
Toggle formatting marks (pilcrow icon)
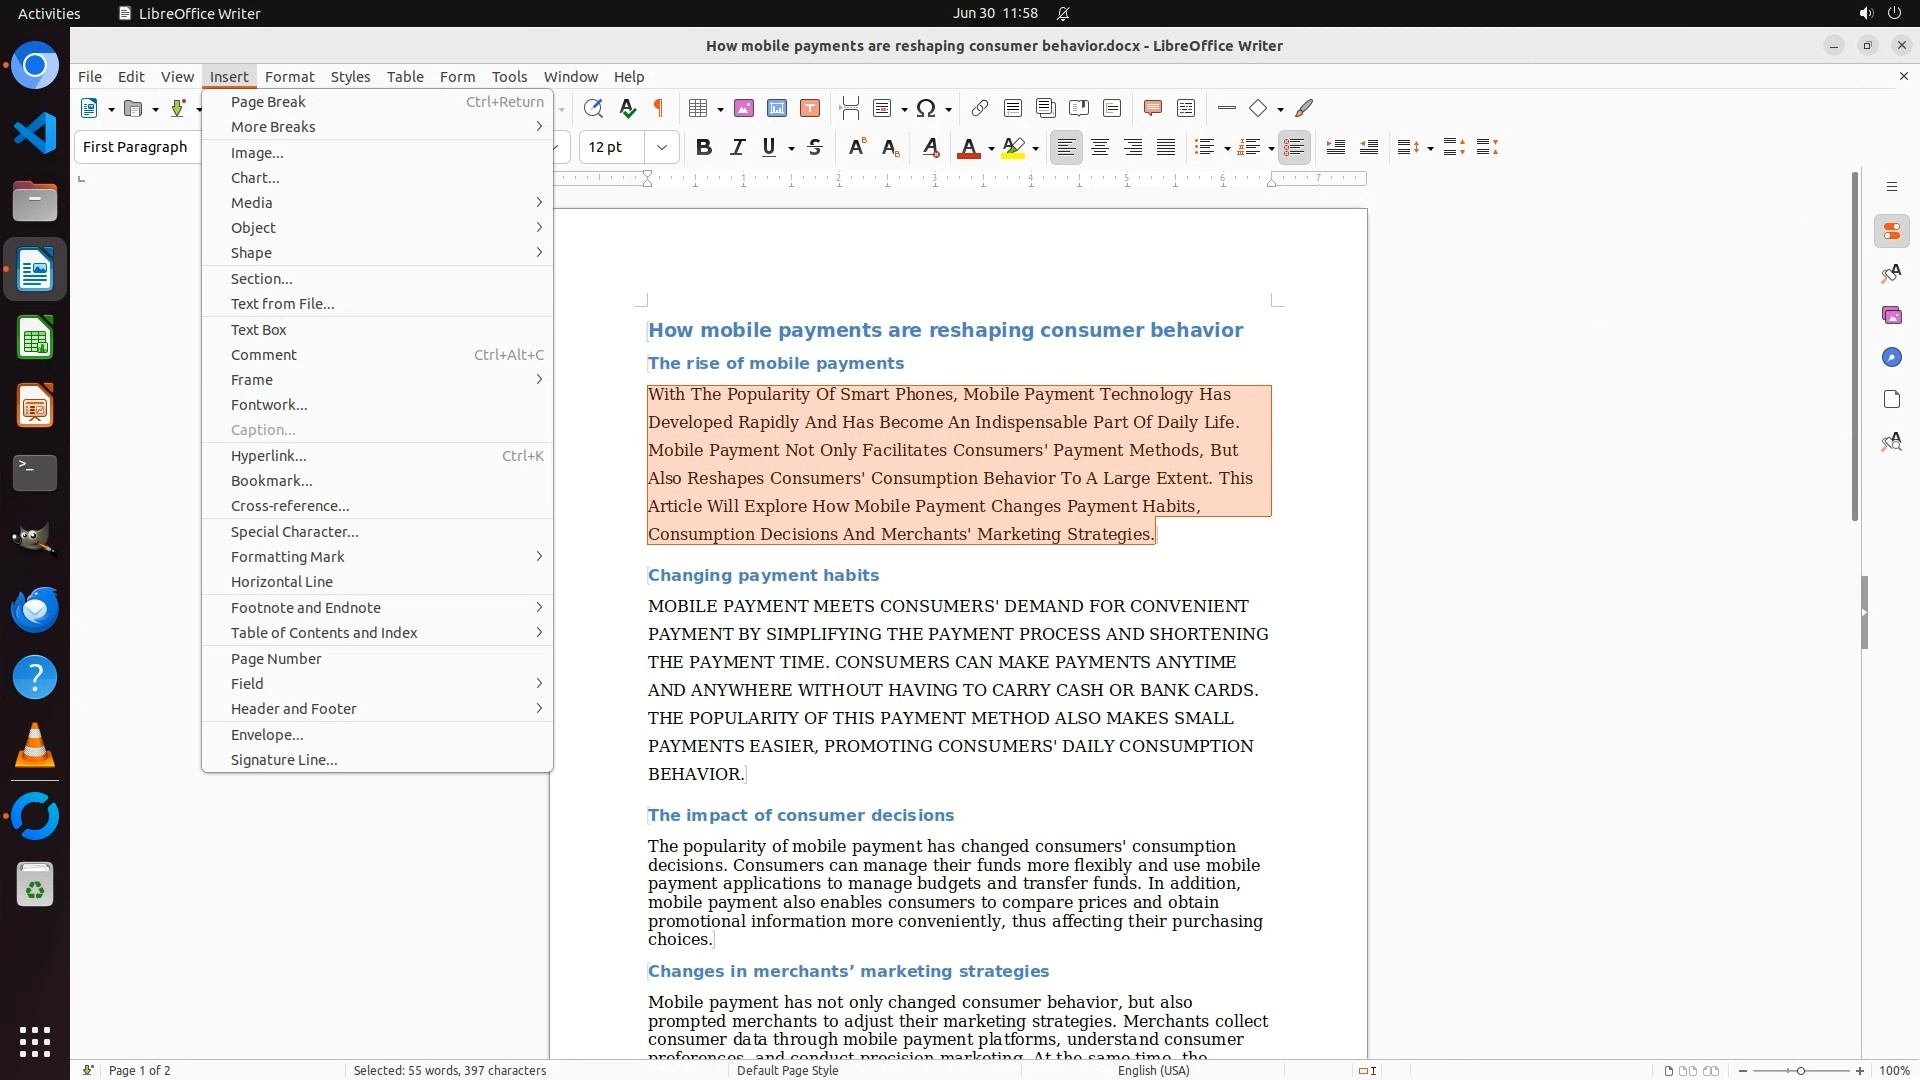659,108
